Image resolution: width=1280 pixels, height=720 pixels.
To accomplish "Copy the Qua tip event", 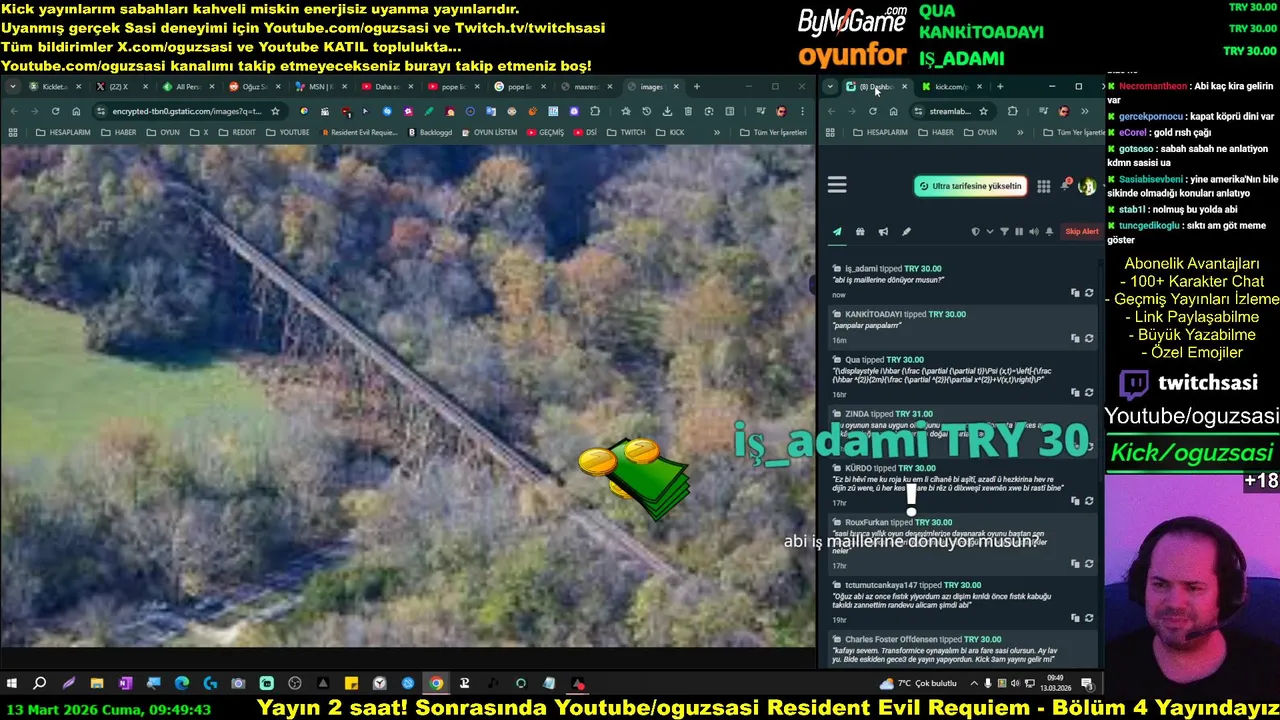I will click(1075, 392).
